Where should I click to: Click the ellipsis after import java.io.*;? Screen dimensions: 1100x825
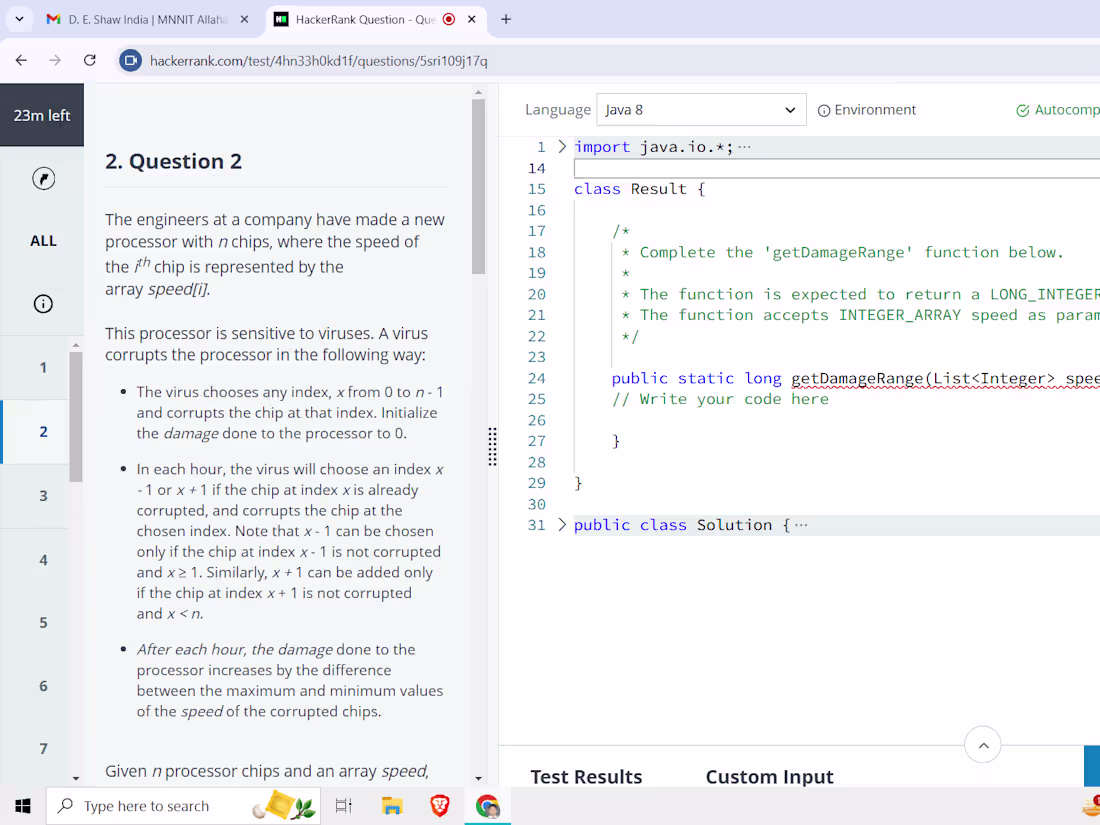pos(744,147)
